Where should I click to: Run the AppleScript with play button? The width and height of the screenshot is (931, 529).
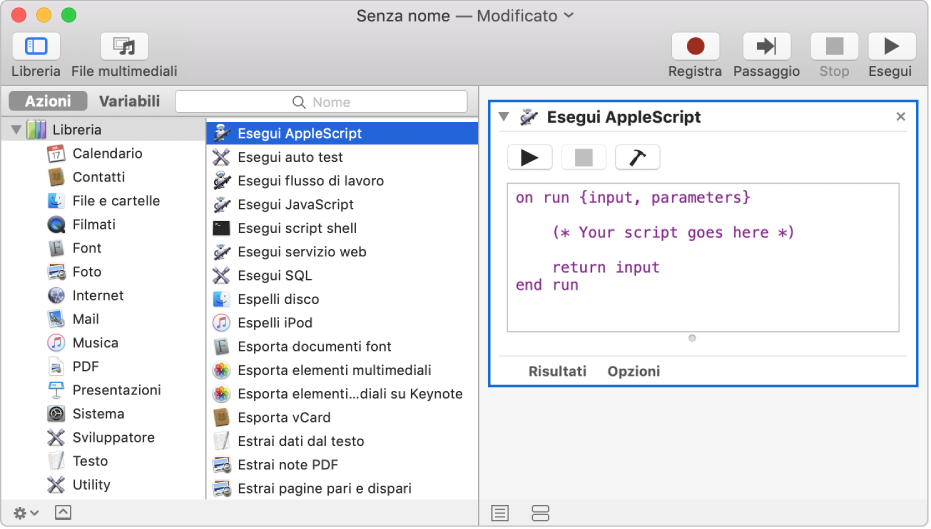[529, 157]
